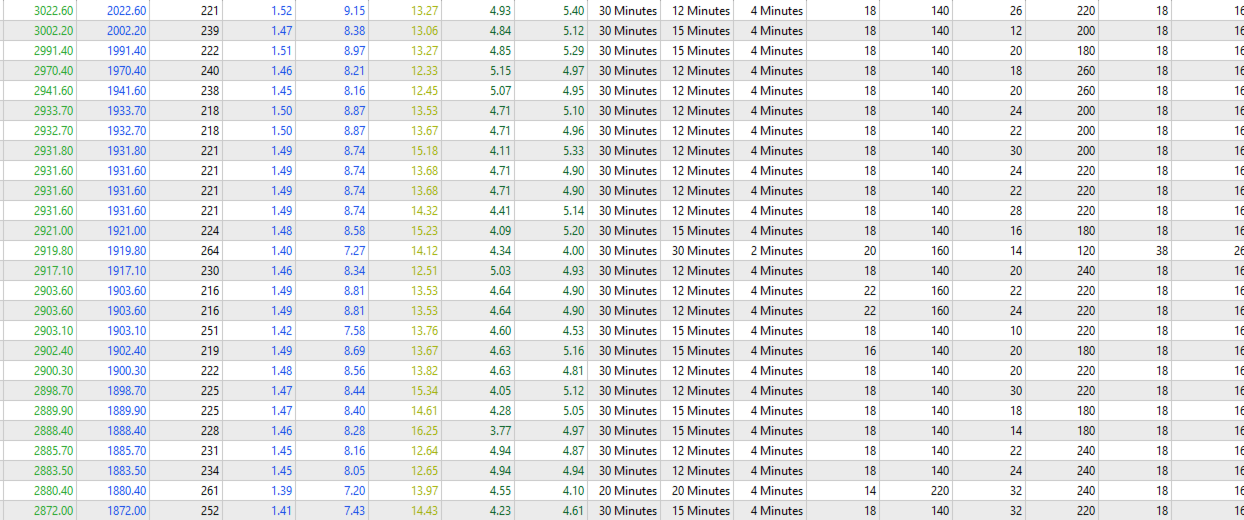Image resolution: width=1244 pixels, height=520 pixels.
Task: Click the yellow value 13.82
Action: click(424, 371)
